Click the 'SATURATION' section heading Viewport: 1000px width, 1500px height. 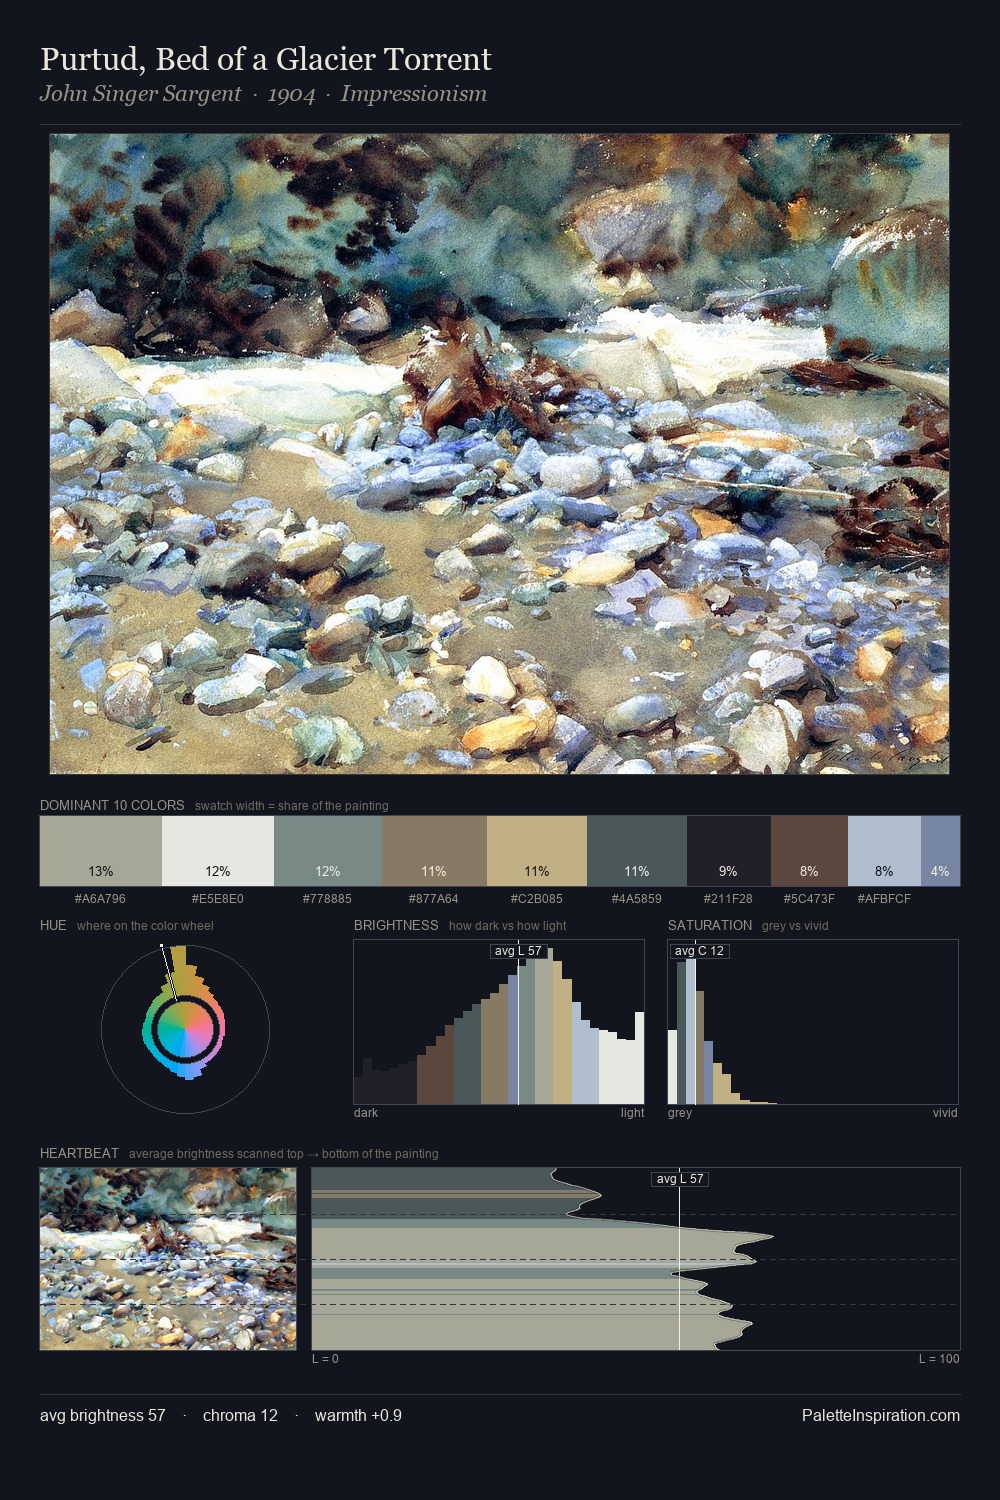click(710, 925)
